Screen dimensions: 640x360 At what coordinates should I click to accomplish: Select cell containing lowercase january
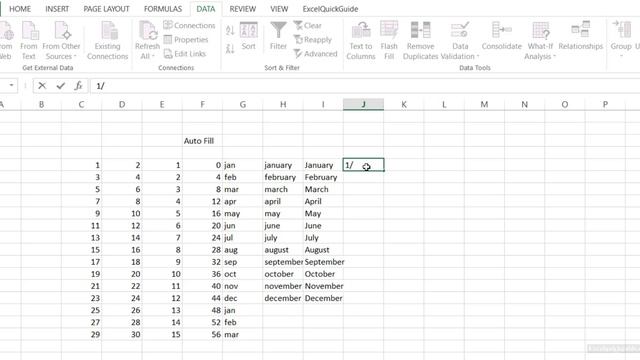point(283,165)
